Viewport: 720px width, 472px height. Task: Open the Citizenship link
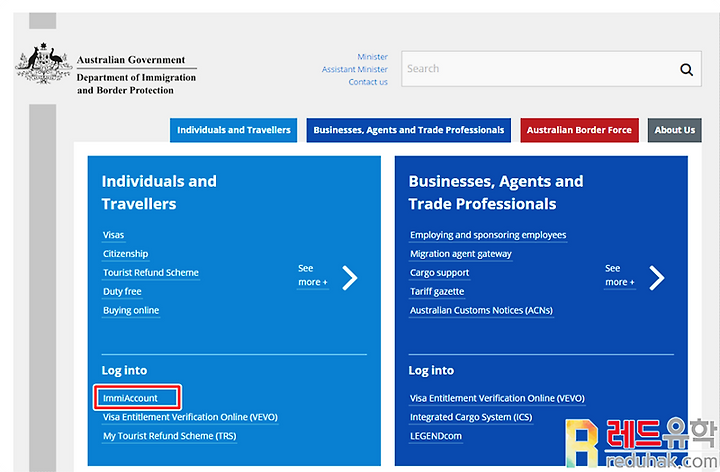tap(125, 254)
